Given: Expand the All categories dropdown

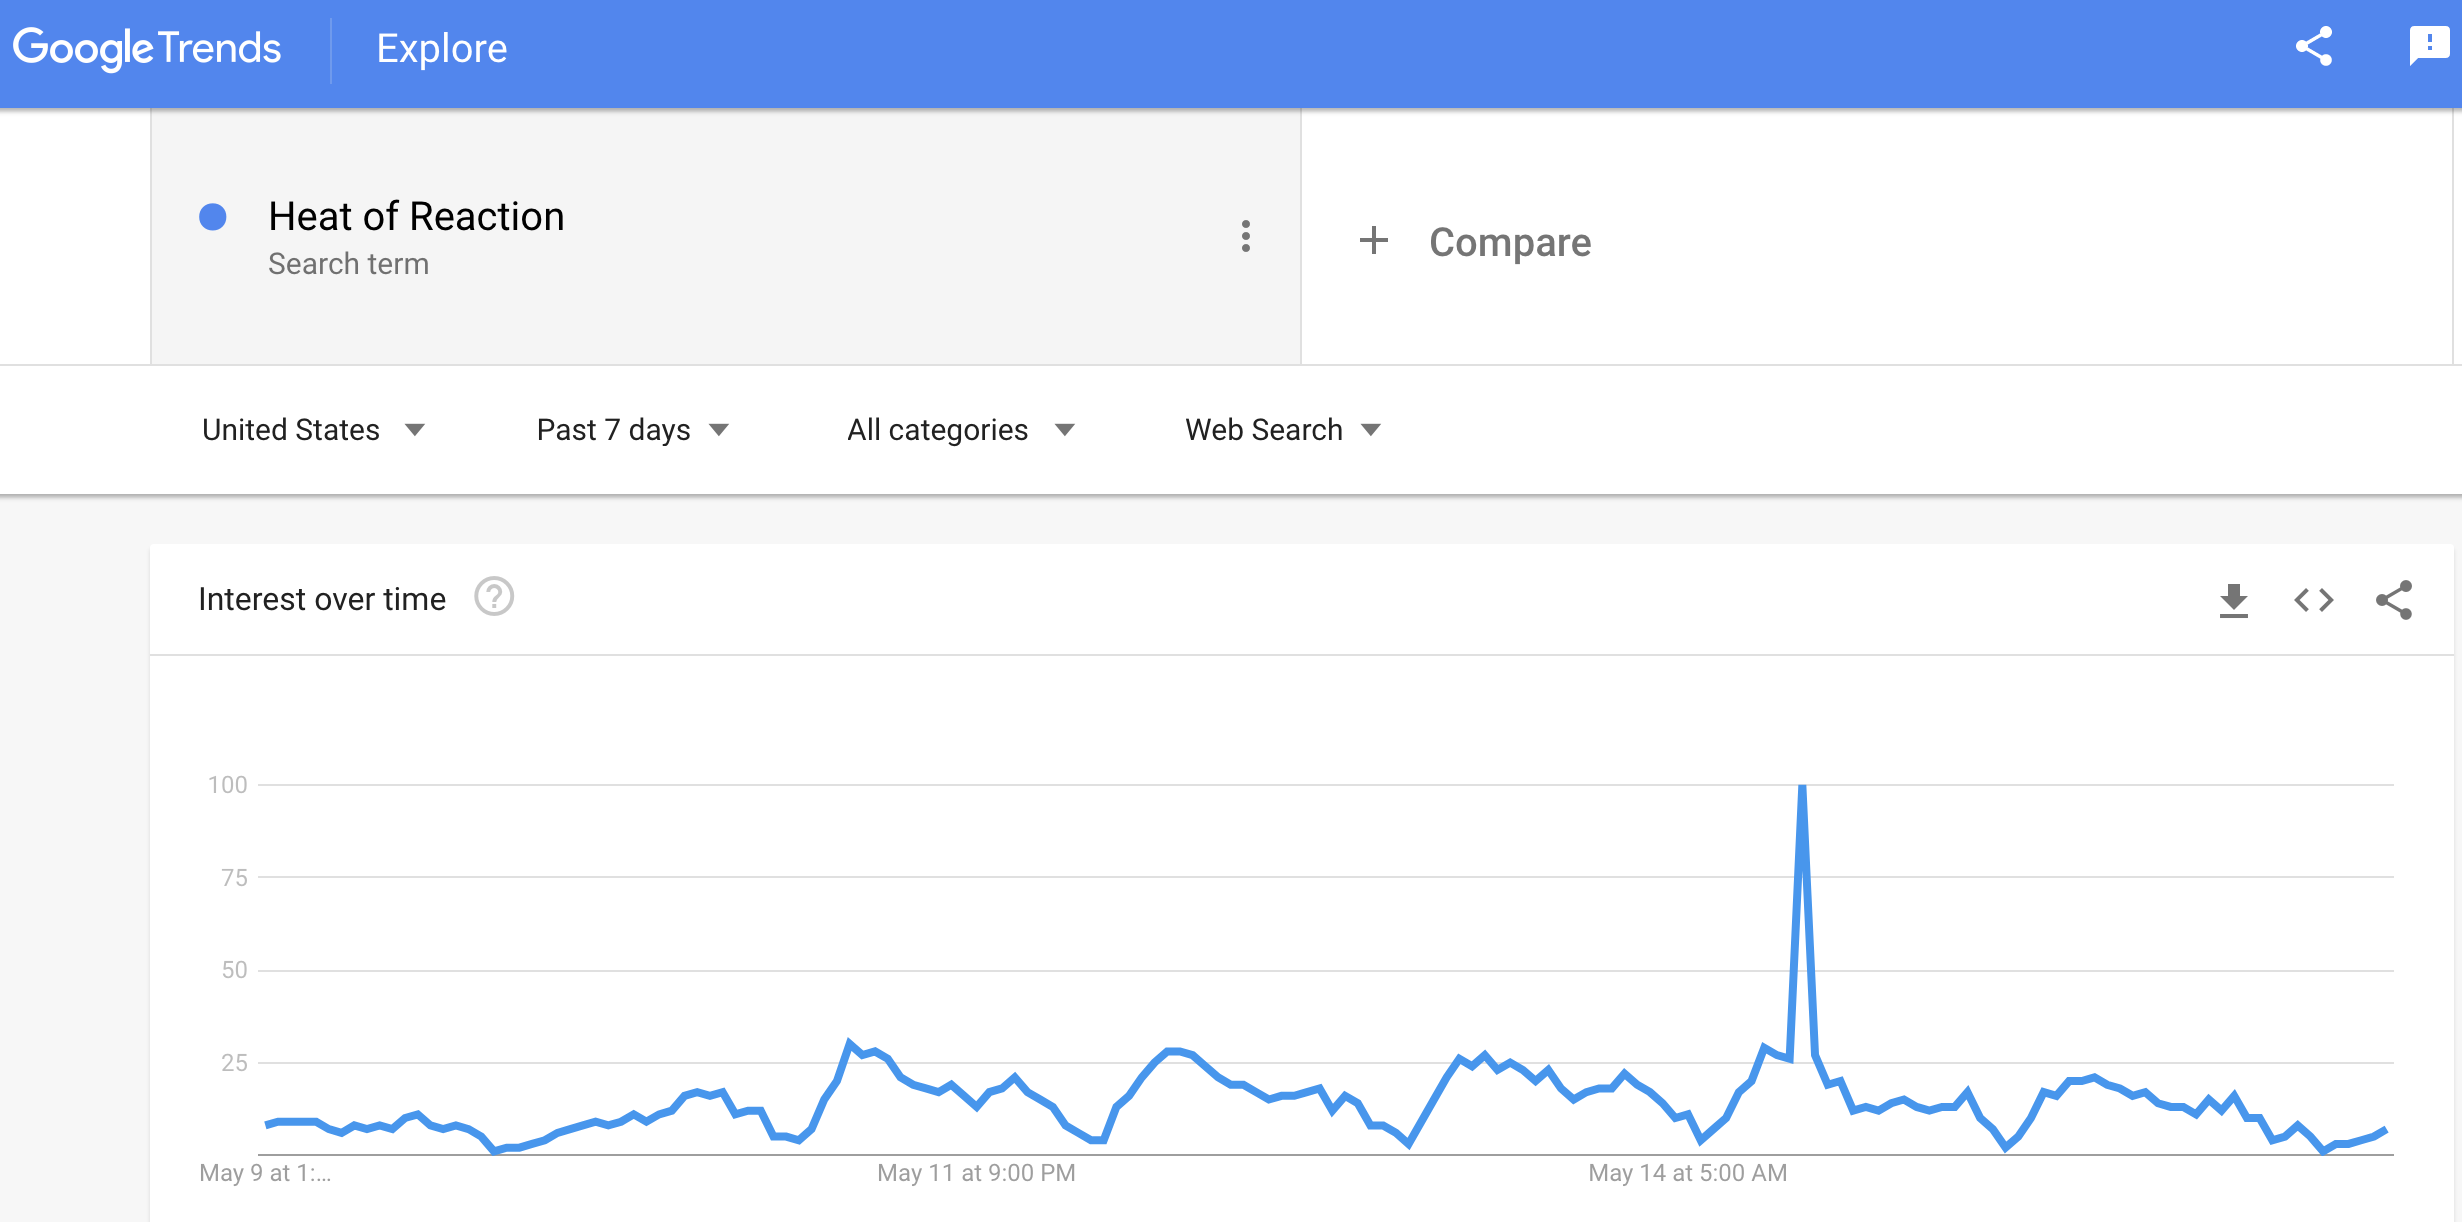Looking at the screenshot, I should [960, 430].
